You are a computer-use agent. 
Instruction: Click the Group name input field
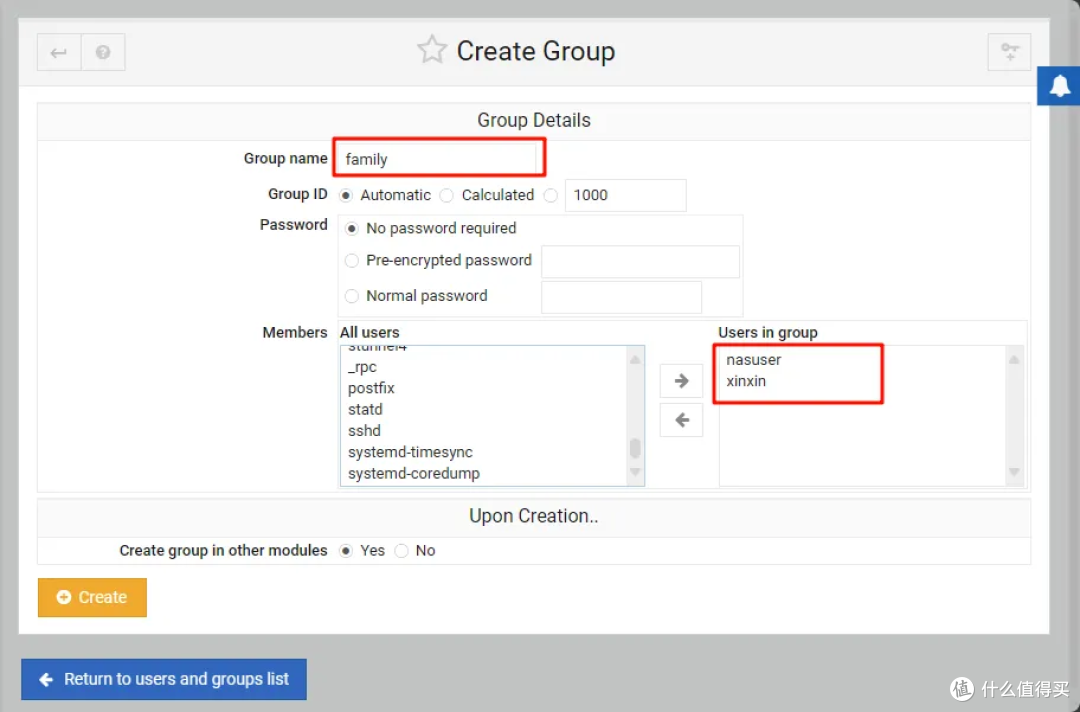click(439, 159)
